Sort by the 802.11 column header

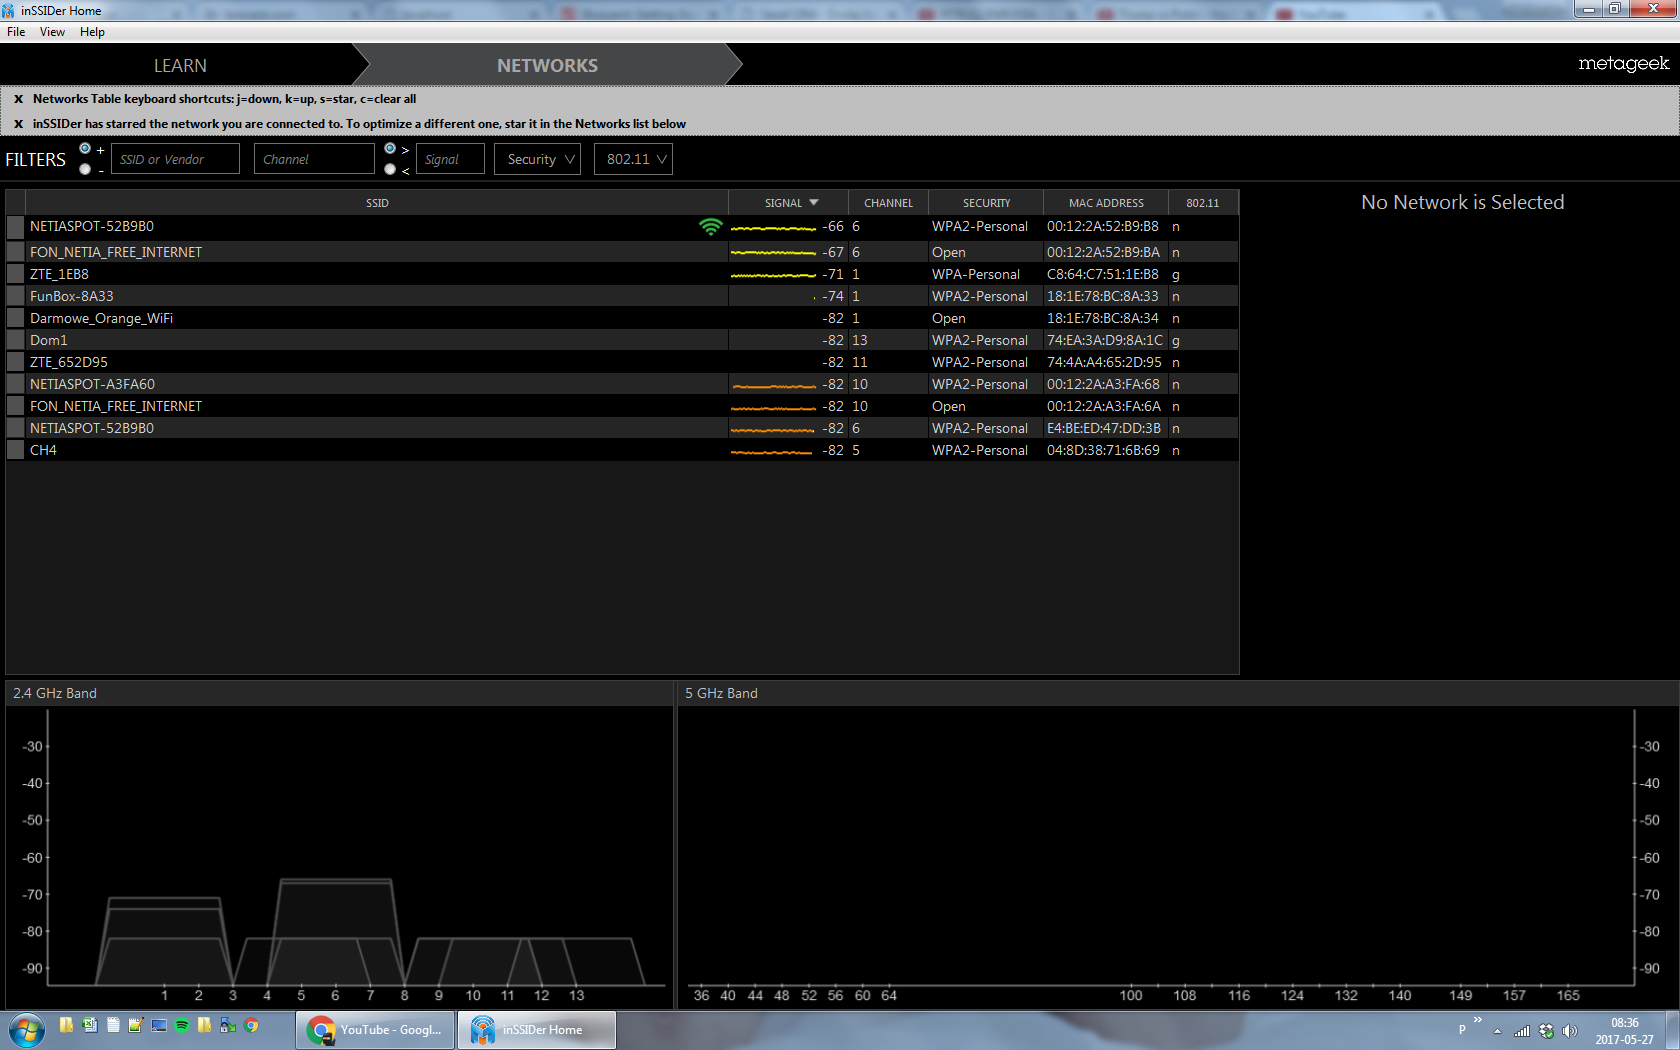(x=1203, y=203)
